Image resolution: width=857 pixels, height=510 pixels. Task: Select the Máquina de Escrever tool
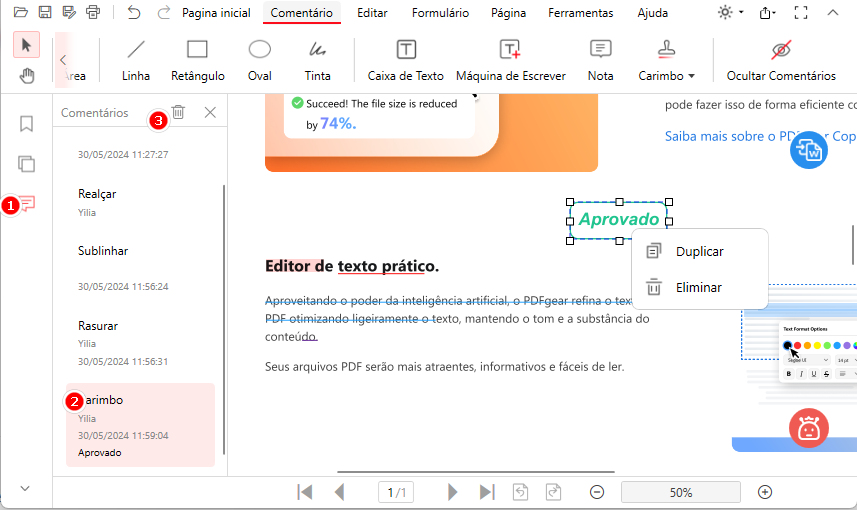click(x=510, y=61)
